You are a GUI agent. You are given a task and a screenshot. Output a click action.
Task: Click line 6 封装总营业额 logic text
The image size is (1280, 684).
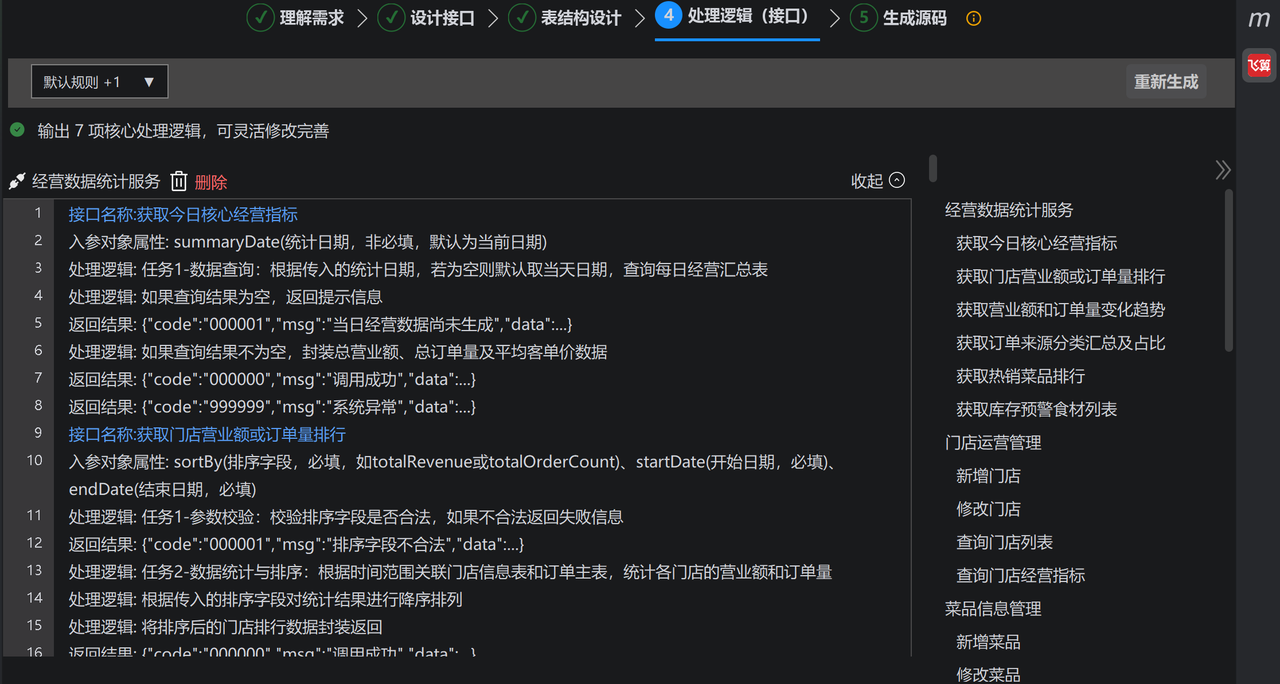(x=338, y=352)
